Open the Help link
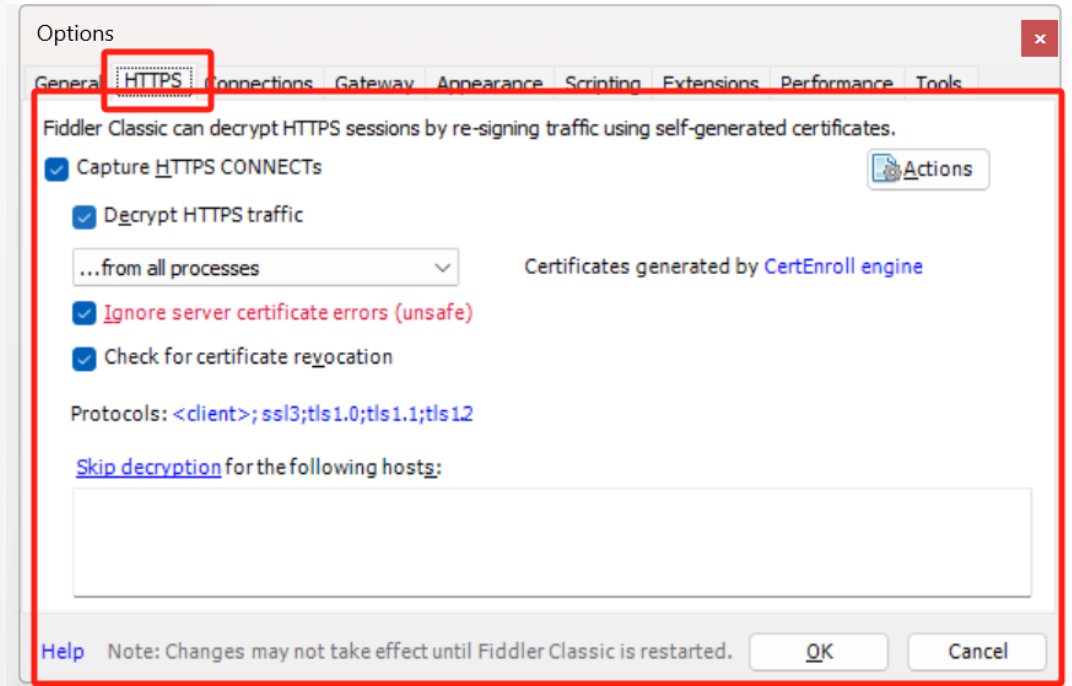The height and width of the screenshot is (686, 1072). 63,651
